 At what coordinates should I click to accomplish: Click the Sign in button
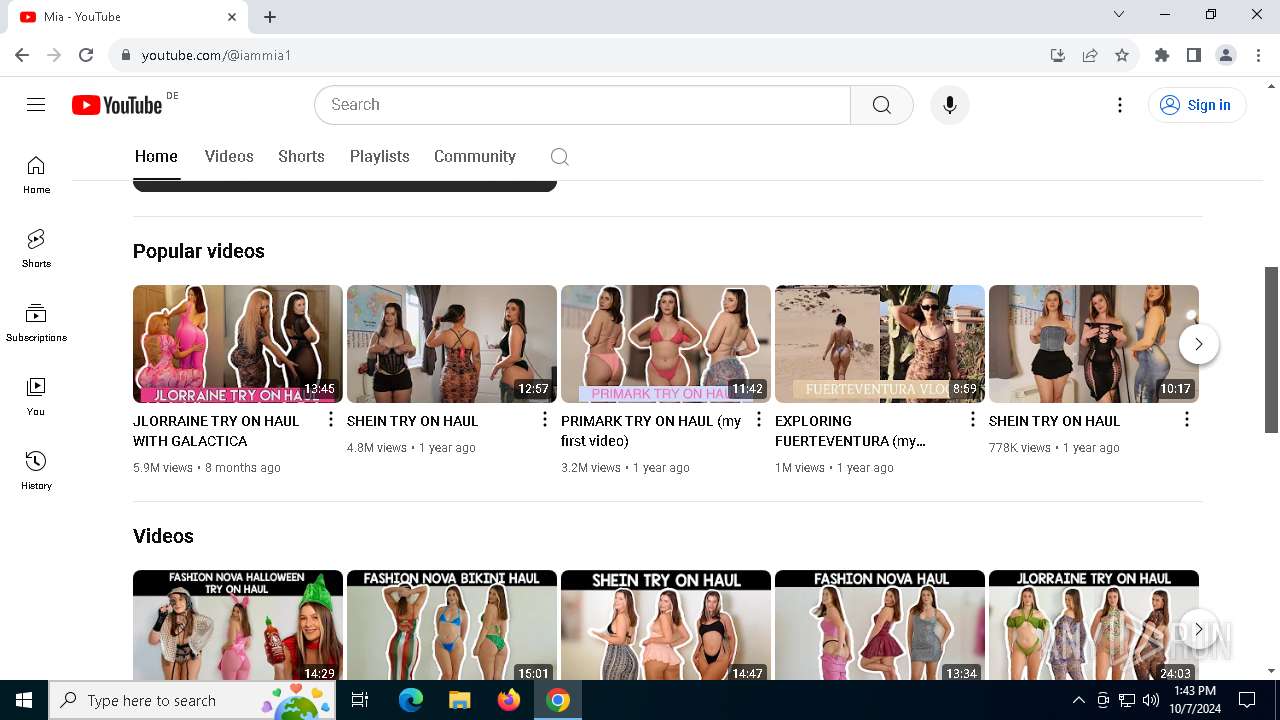(1197, 105)
